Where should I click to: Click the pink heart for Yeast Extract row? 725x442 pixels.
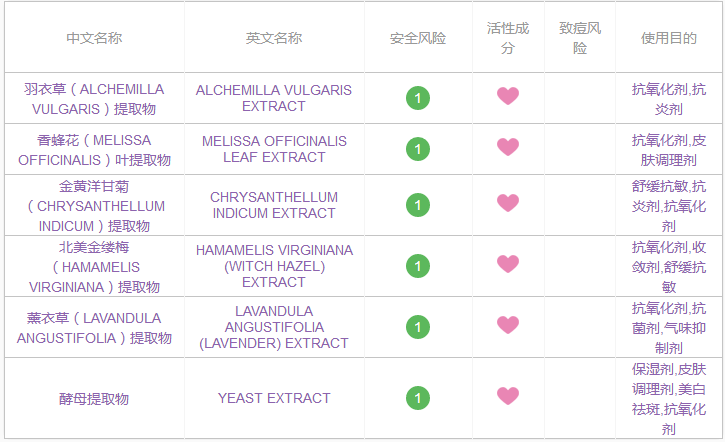click(x=508, y=397)
